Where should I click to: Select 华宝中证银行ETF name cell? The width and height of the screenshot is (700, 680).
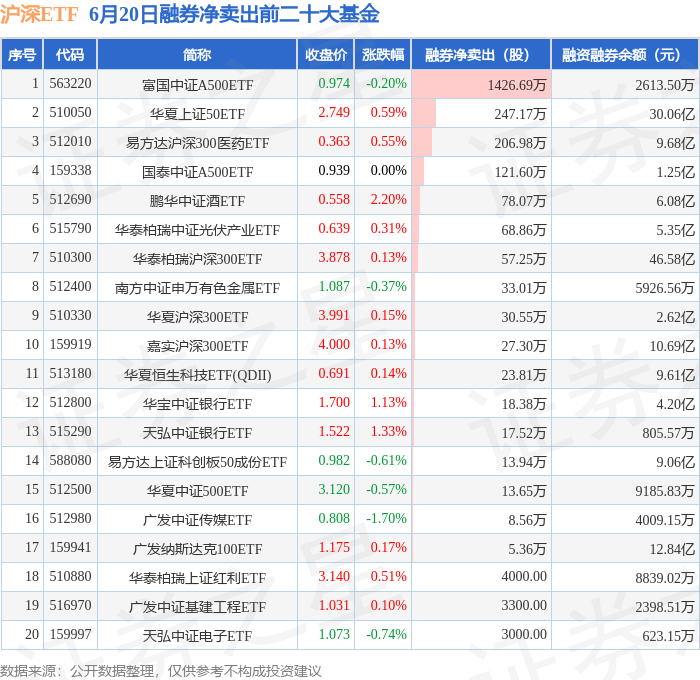point(197,404)
